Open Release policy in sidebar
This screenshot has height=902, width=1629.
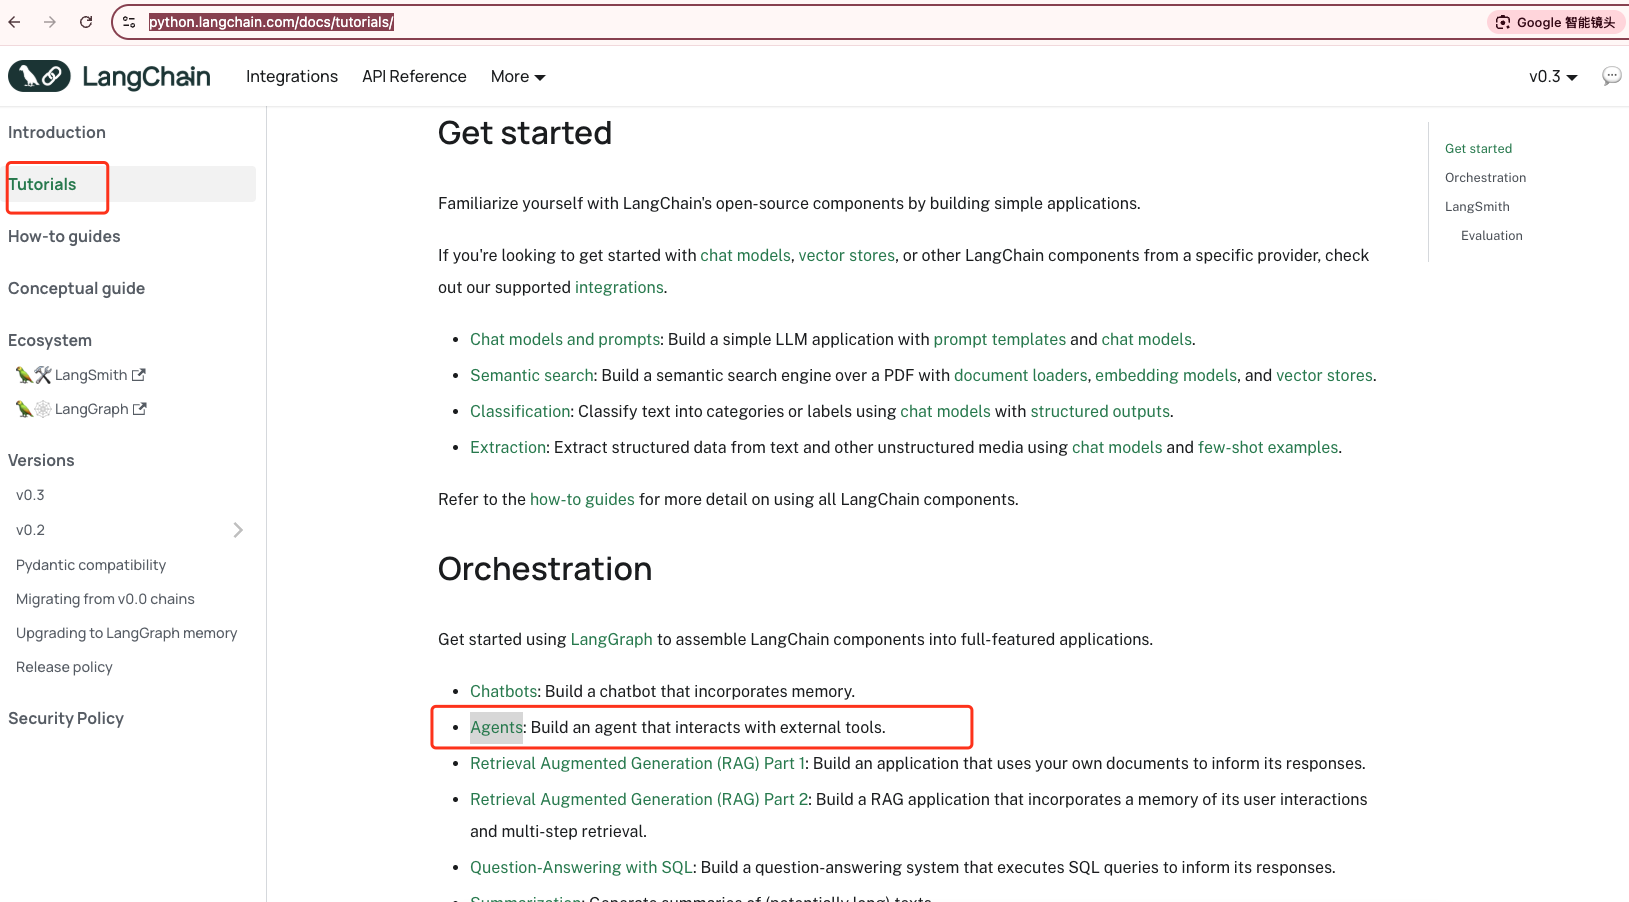coord(64,667)
